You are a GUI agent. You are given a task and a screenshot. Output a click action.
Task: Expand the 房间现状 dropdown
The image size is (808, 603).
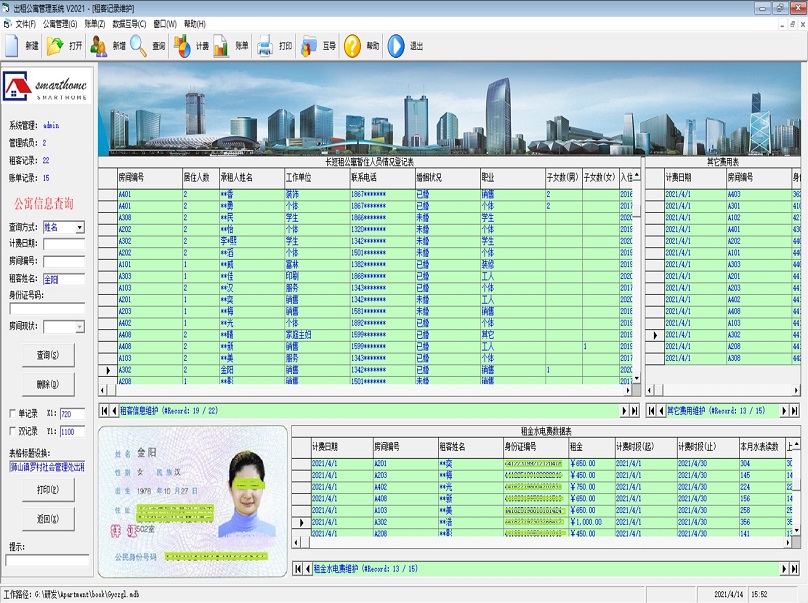pos(79,327)
